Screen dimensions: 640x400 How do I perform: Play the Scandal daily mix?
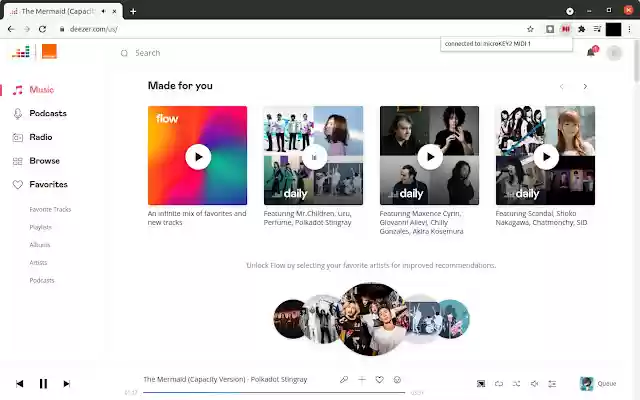click(x=546, y=157)
